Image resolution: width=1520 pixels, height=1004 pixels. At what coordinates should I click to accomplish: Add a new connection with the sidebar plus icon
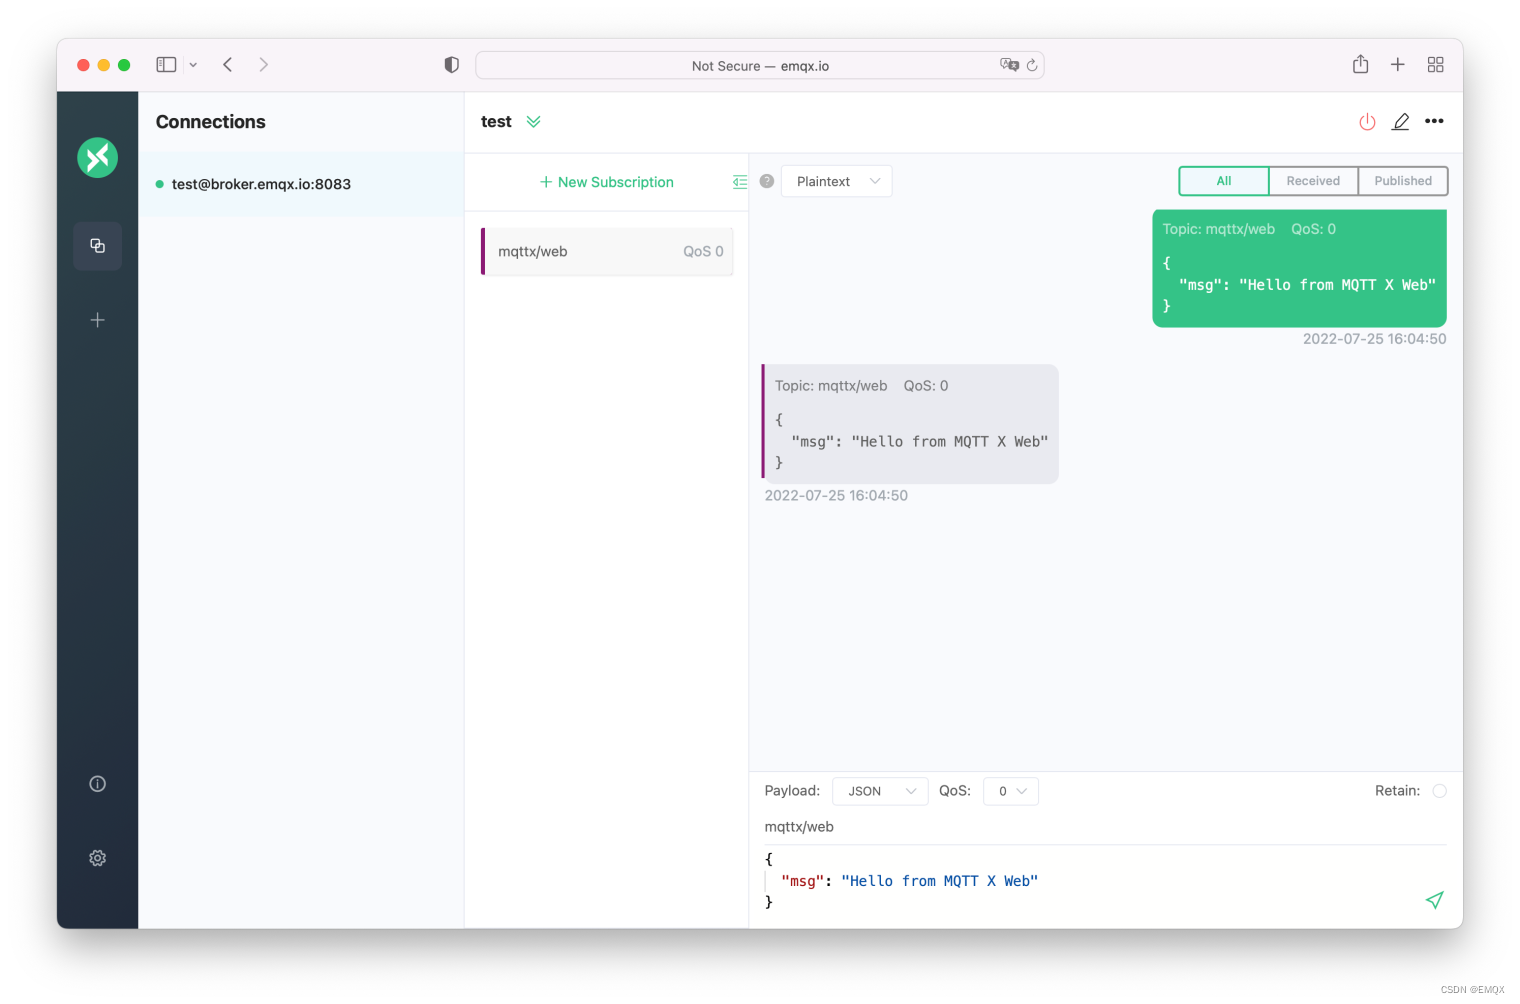point(97,320)
